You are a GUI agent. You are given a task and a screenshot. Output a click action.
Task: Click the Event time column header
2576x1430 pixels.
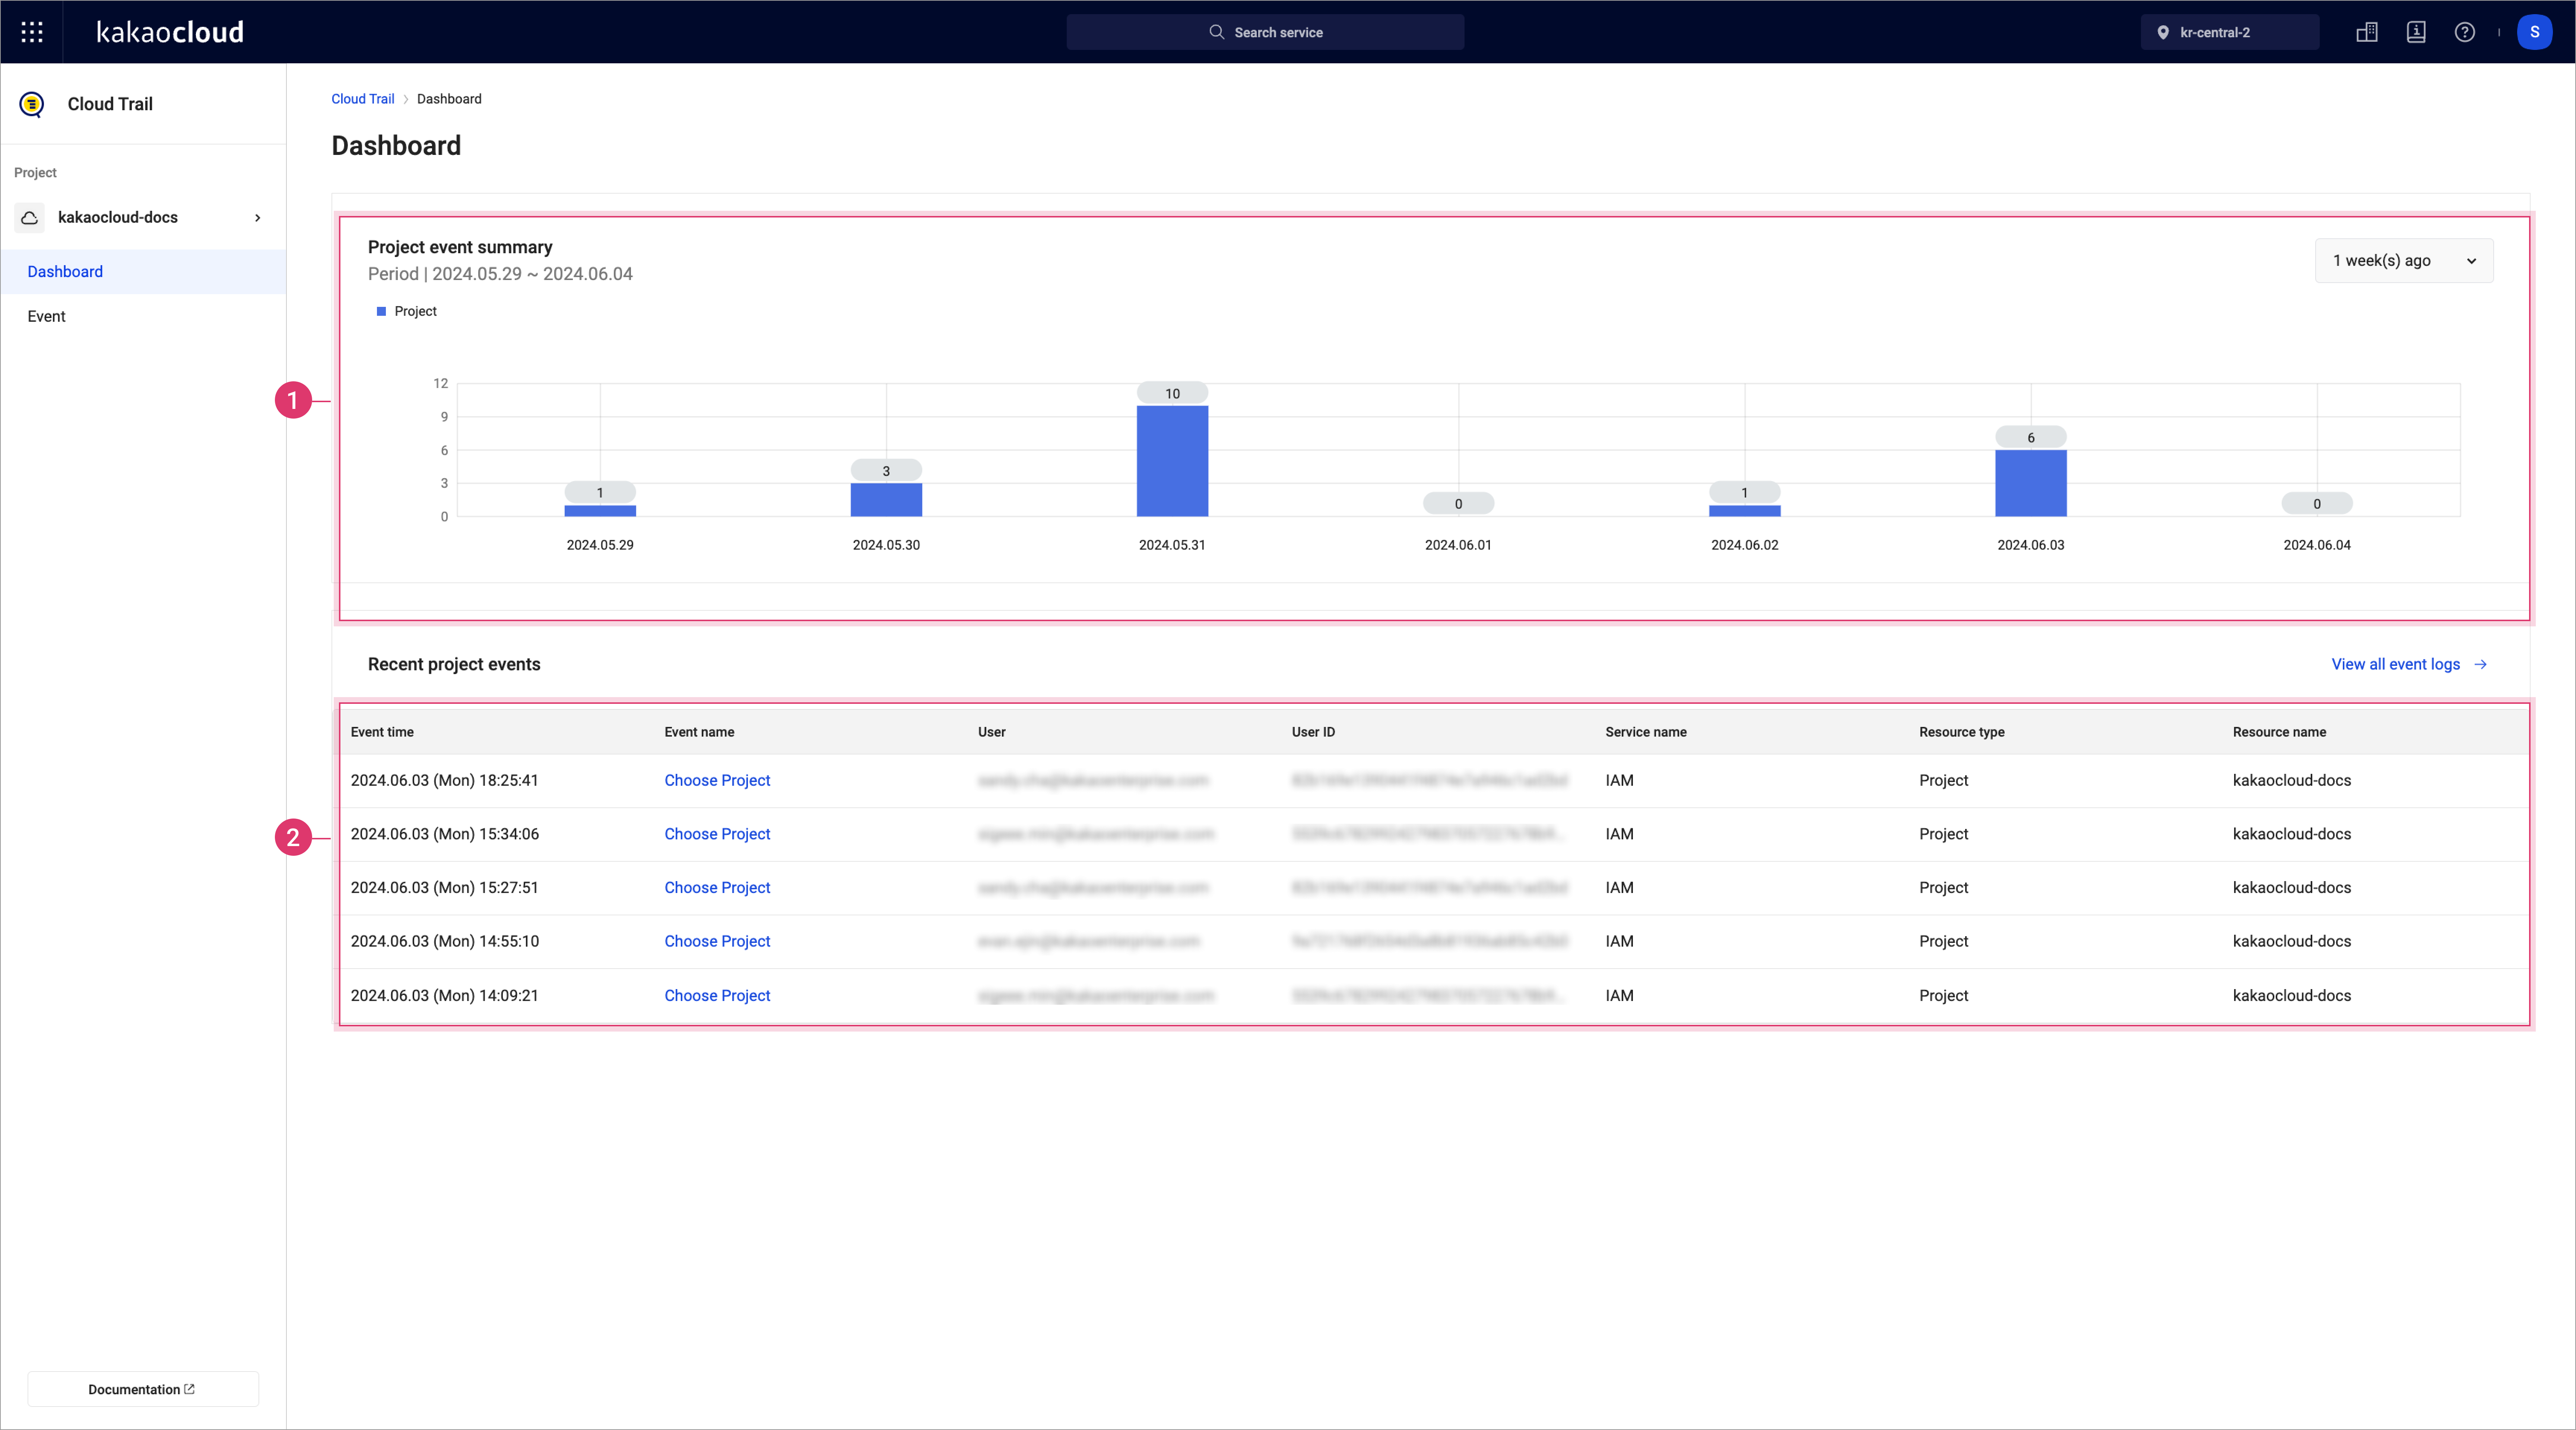[x=382, y=732]
